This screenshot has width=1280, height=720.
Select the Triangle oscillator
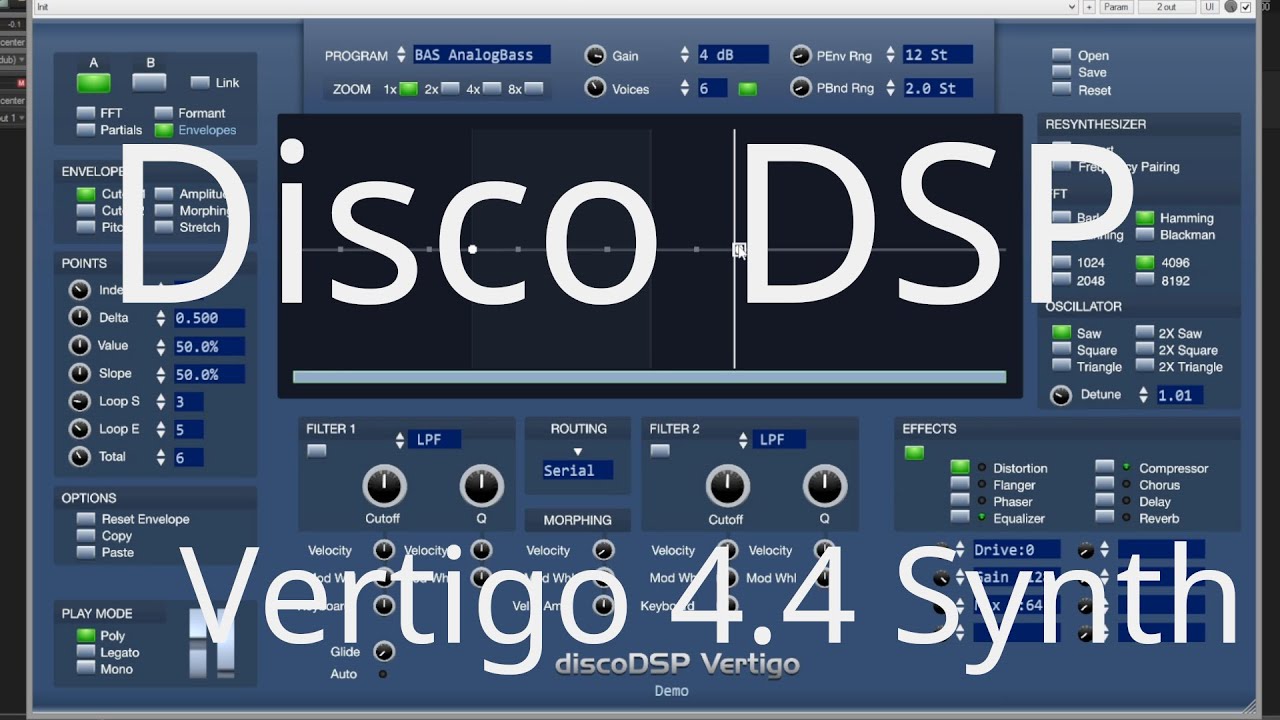[x=1061, y=367]
